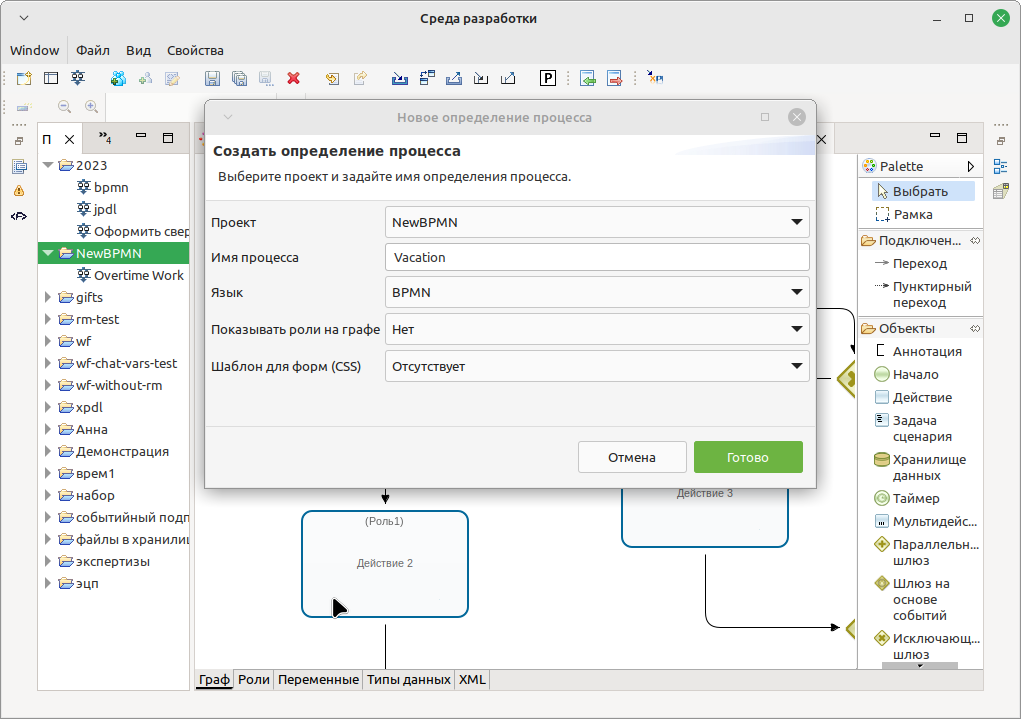The width and height of the screenshot is (1021, 719).
Task: Expand the Анна project folder
Action: (48, 429)
